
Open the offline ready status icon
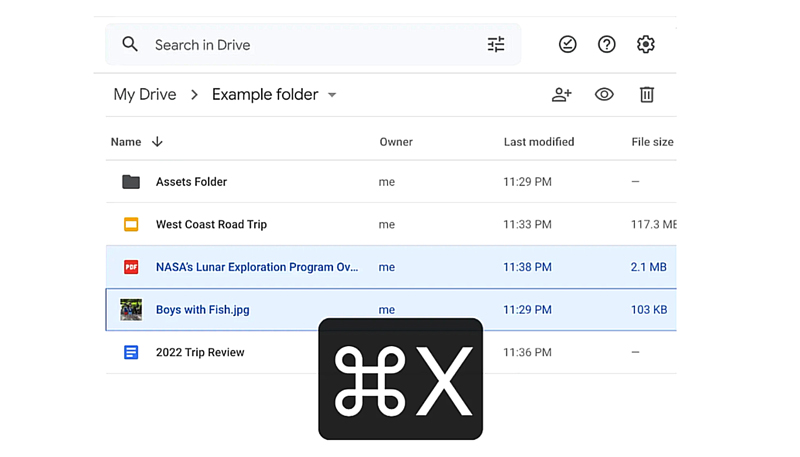[x=567, y=44]
